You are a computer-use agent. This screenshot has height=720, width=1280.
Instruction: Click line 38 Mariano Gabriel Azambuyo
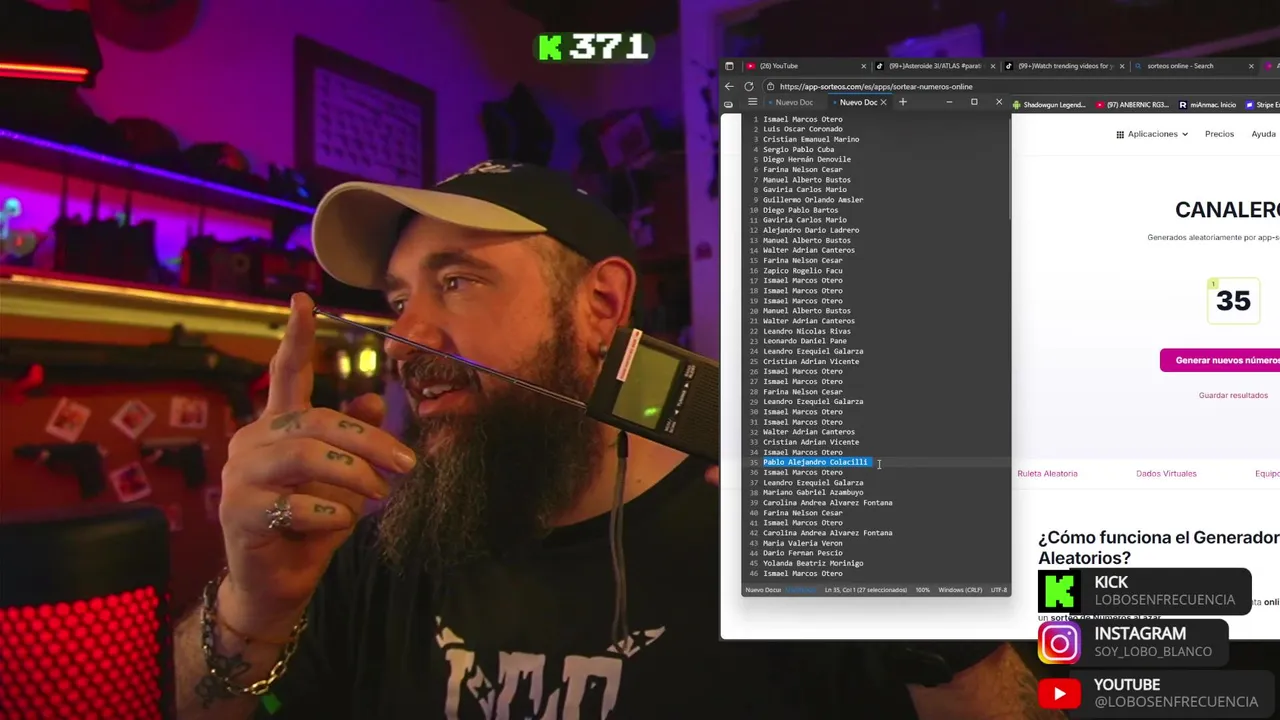point(813,492)
